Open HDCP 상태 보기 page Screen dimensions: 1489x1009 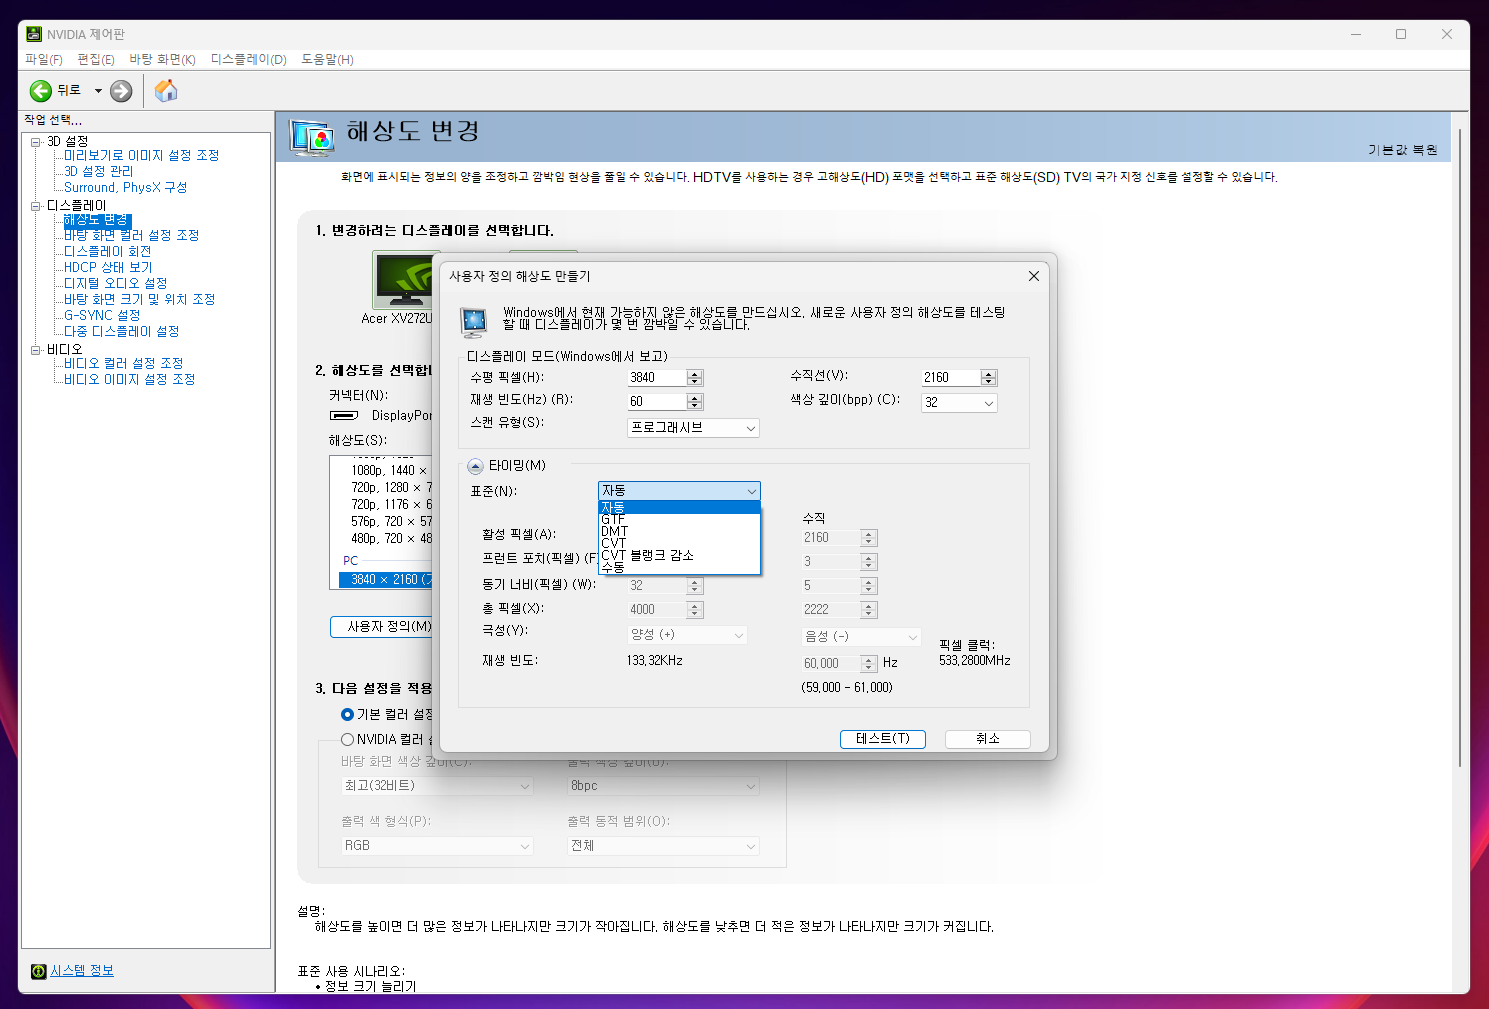108,268
